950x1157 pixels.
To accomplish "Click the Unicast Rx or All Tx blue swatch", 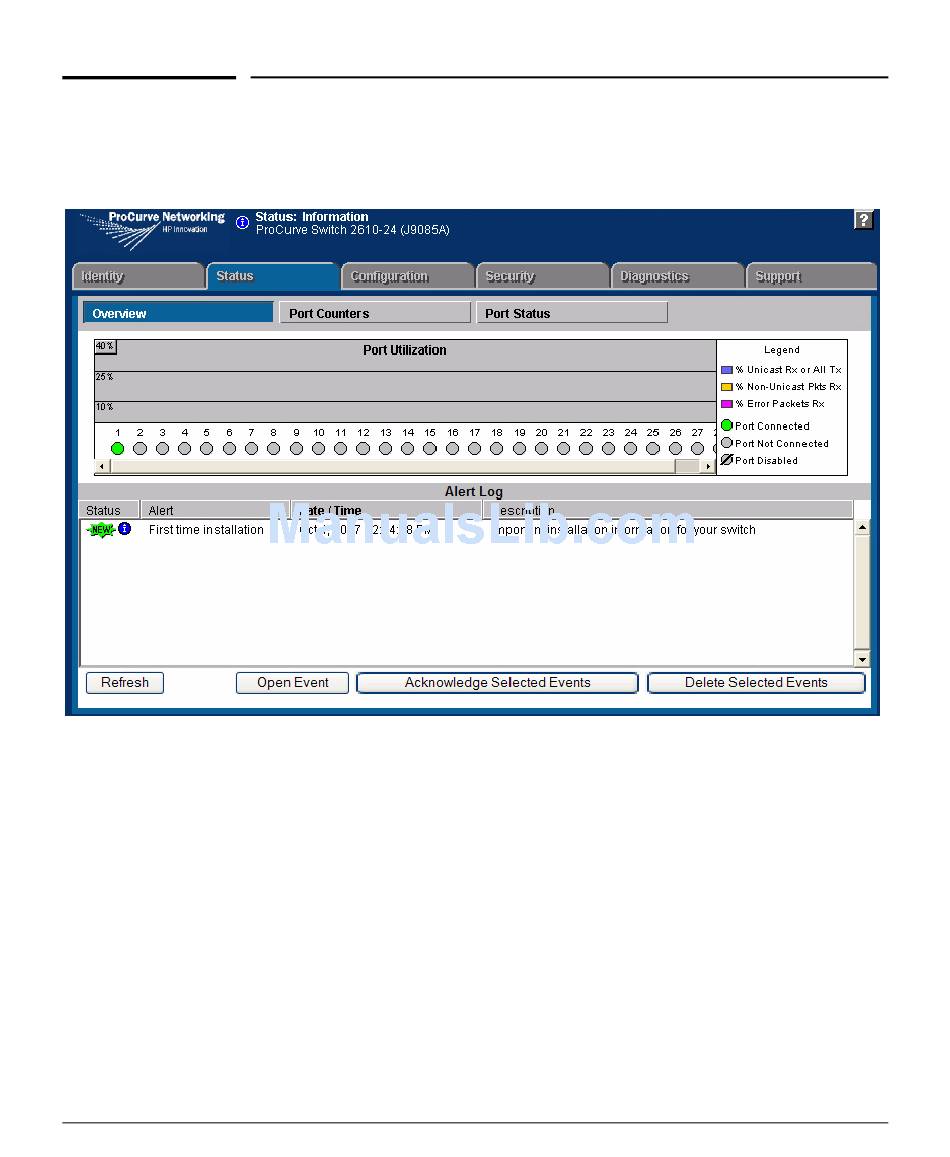I will pos(727,370).
